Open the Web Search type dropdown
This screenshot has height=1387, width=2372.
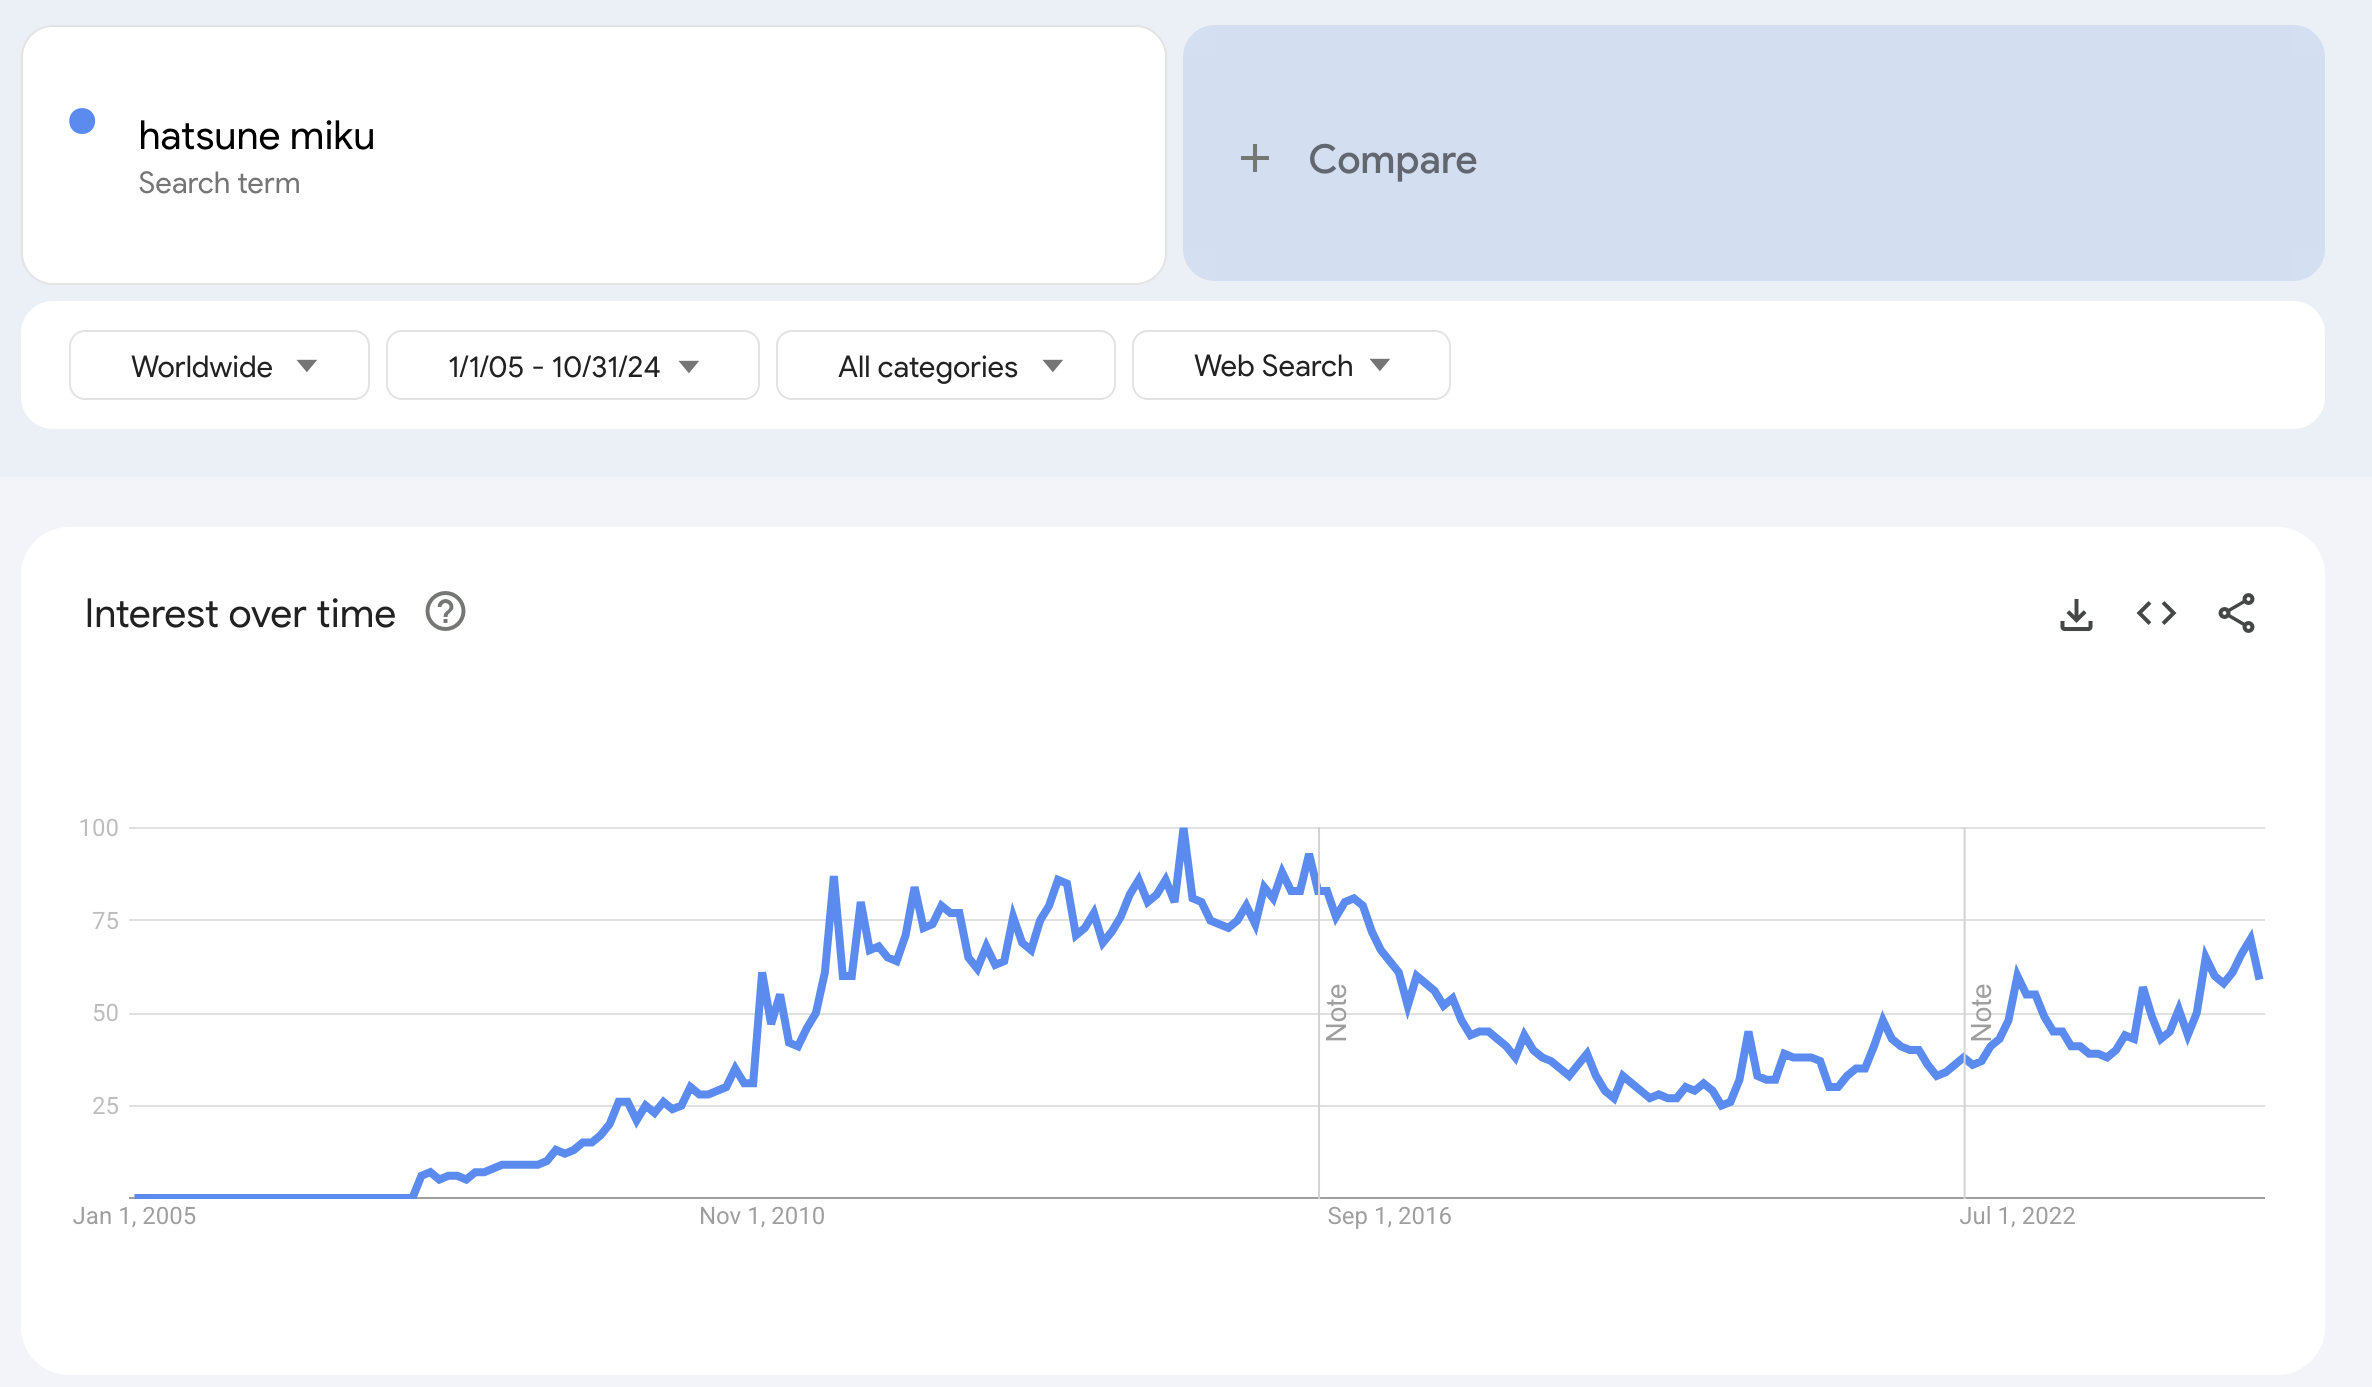[x=1290, y=366]
